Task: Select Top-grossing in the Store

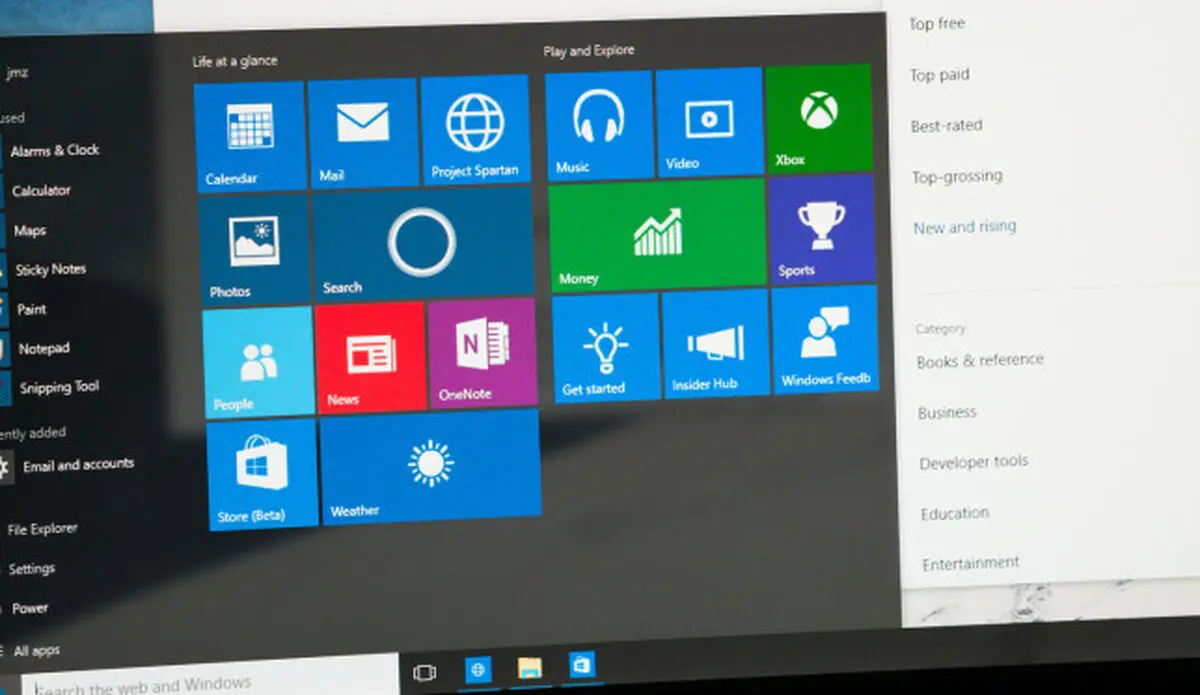Action: click(x=957, y=177)
